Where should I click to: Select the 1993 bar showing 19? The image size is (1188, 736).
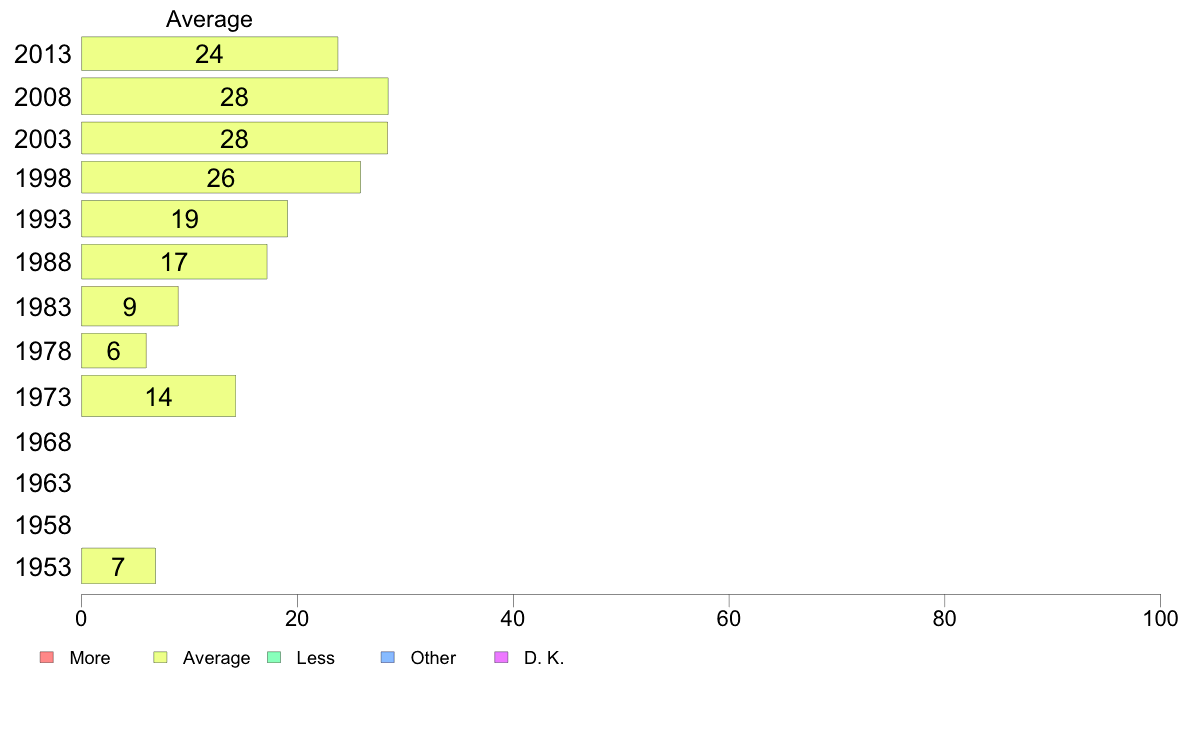point(184,218)
